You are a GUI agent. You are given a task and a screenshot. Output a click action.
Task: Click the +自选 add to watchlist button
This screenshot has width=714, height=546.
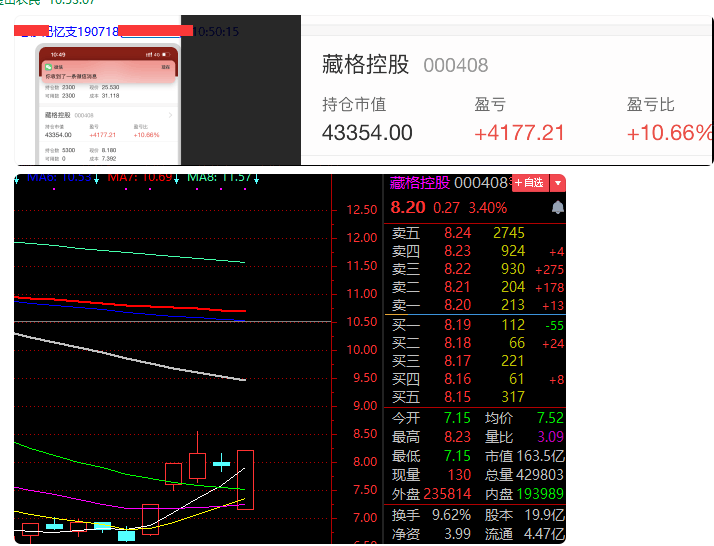point(530,183)
